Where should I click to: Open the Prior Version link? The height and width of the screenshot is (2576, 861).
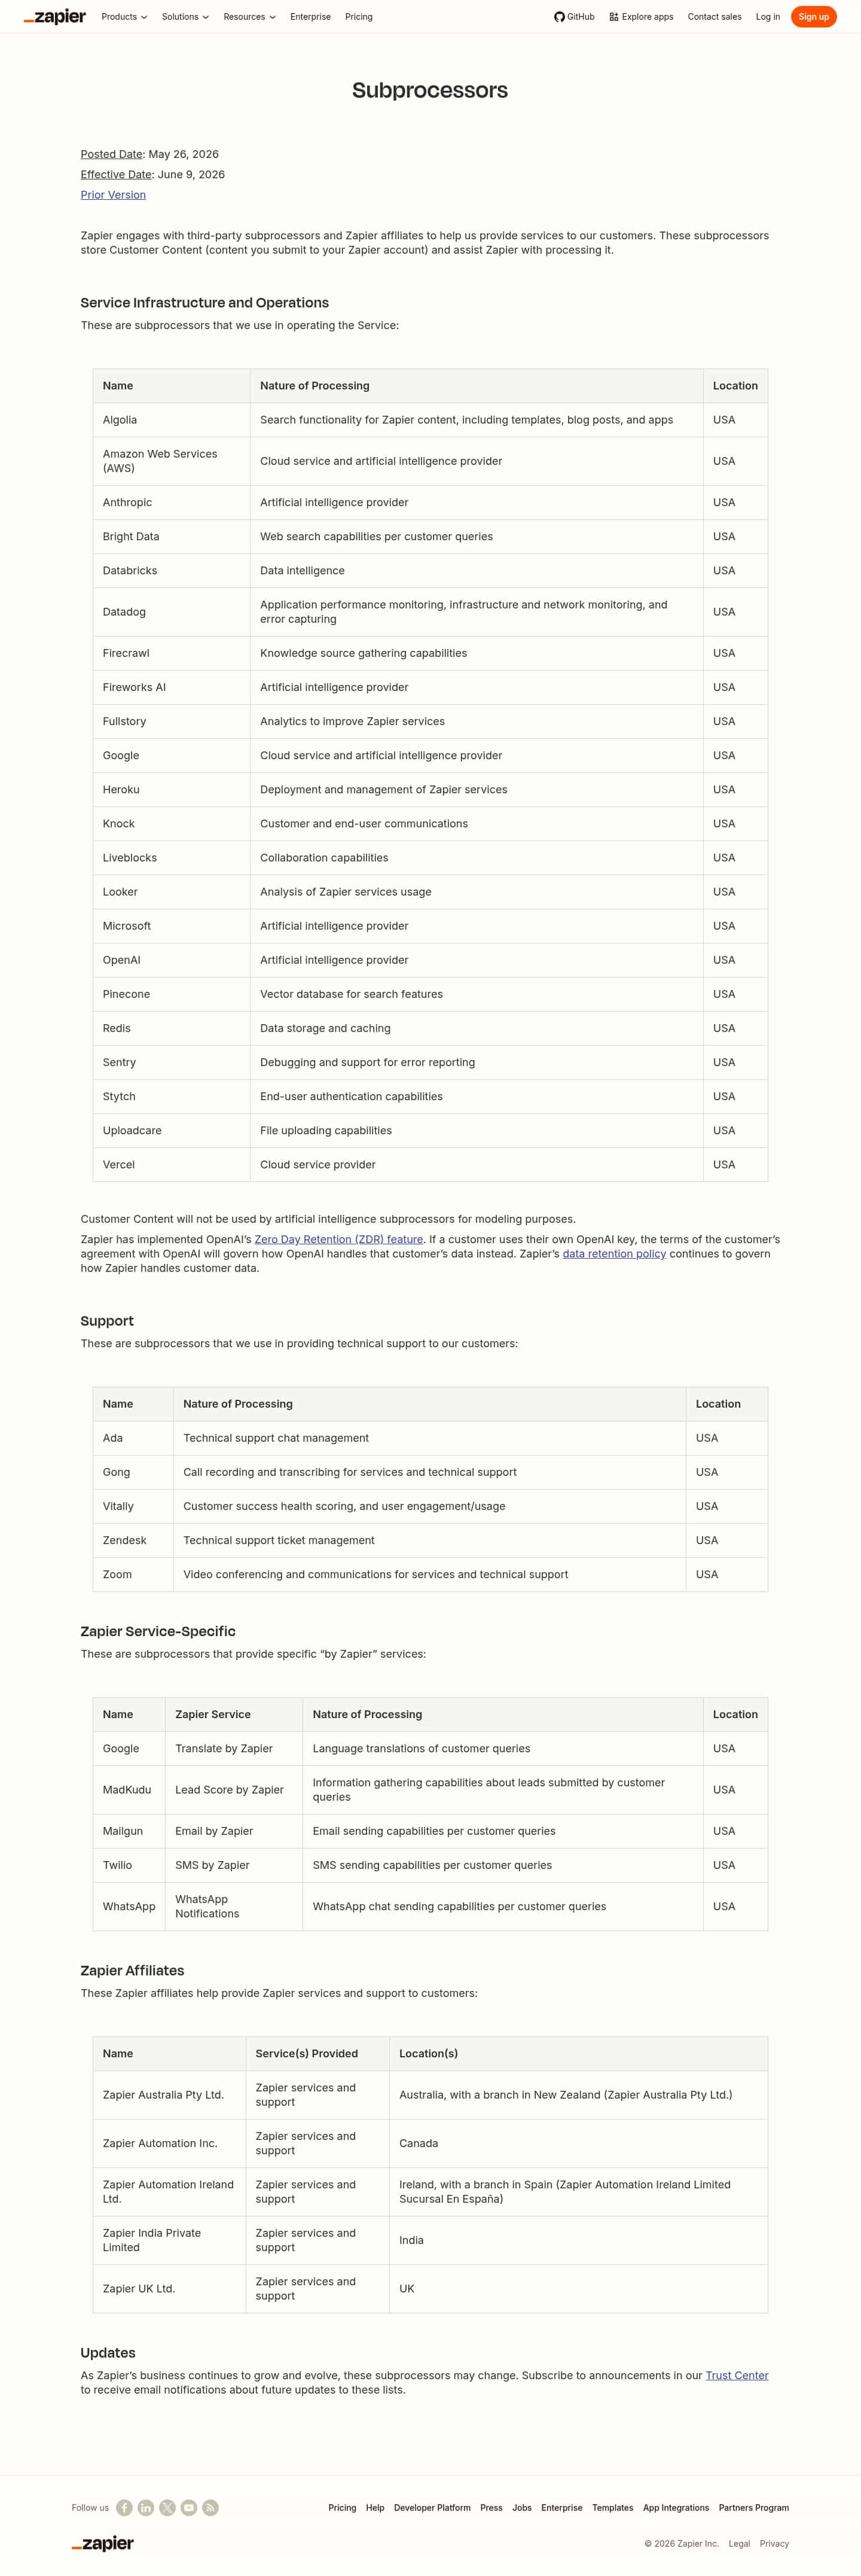click(113, 195)
